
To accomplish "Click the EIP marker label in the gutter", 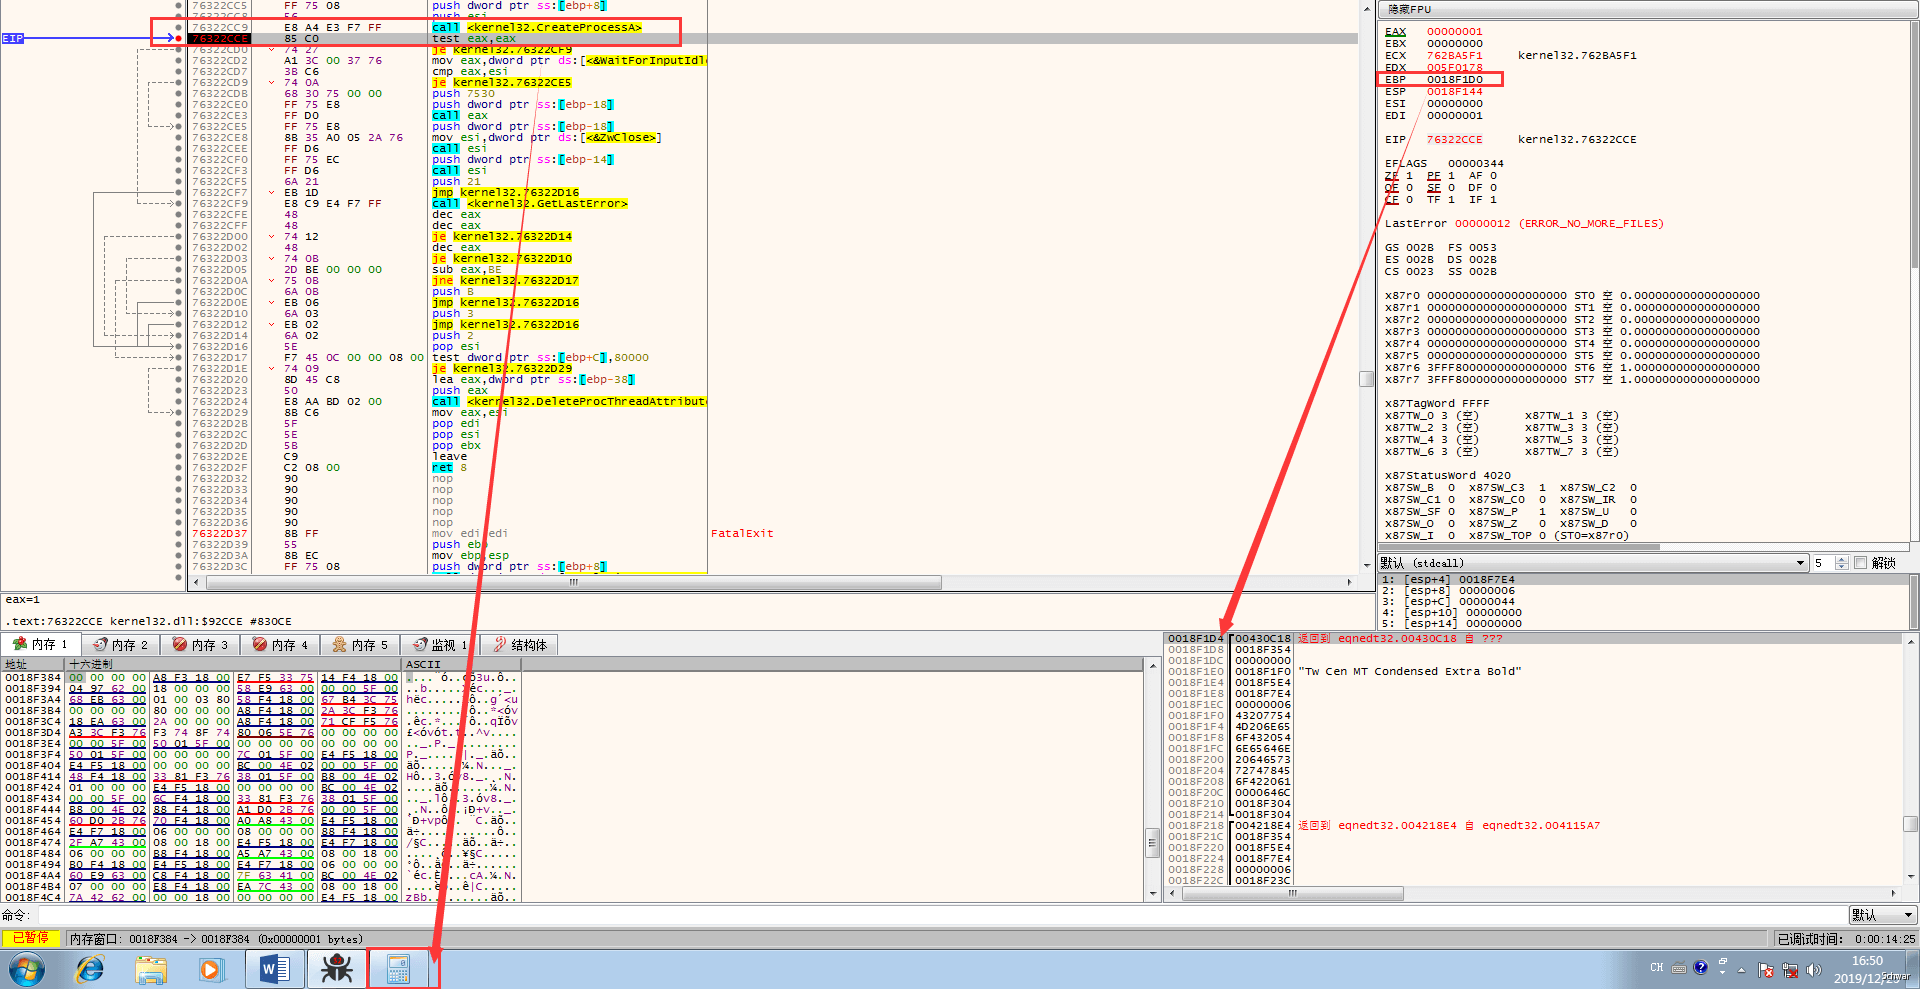I will click(12, 39).
